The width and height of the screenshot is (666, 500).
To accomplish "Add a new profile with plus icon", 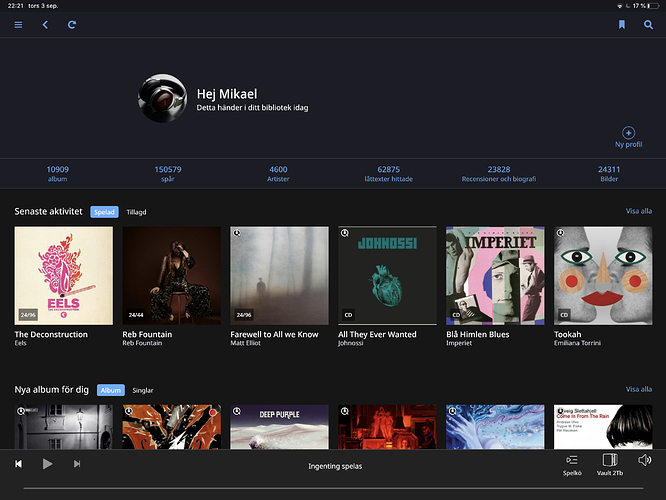I will (x=628, y=133).
